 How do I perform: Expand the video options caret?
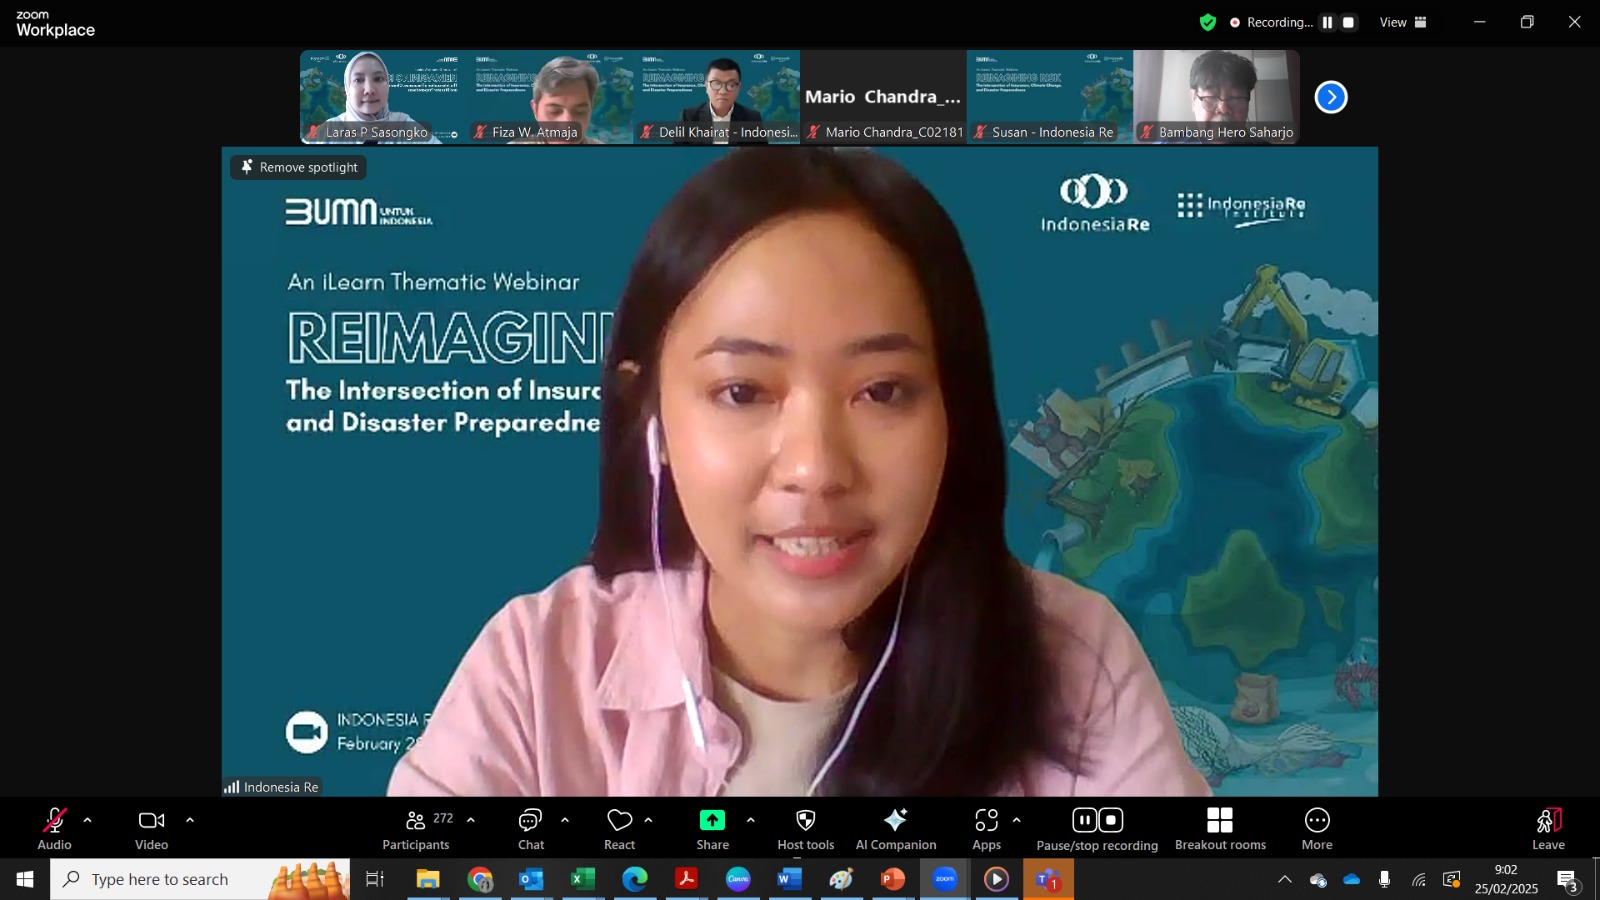tap(189, 820)
